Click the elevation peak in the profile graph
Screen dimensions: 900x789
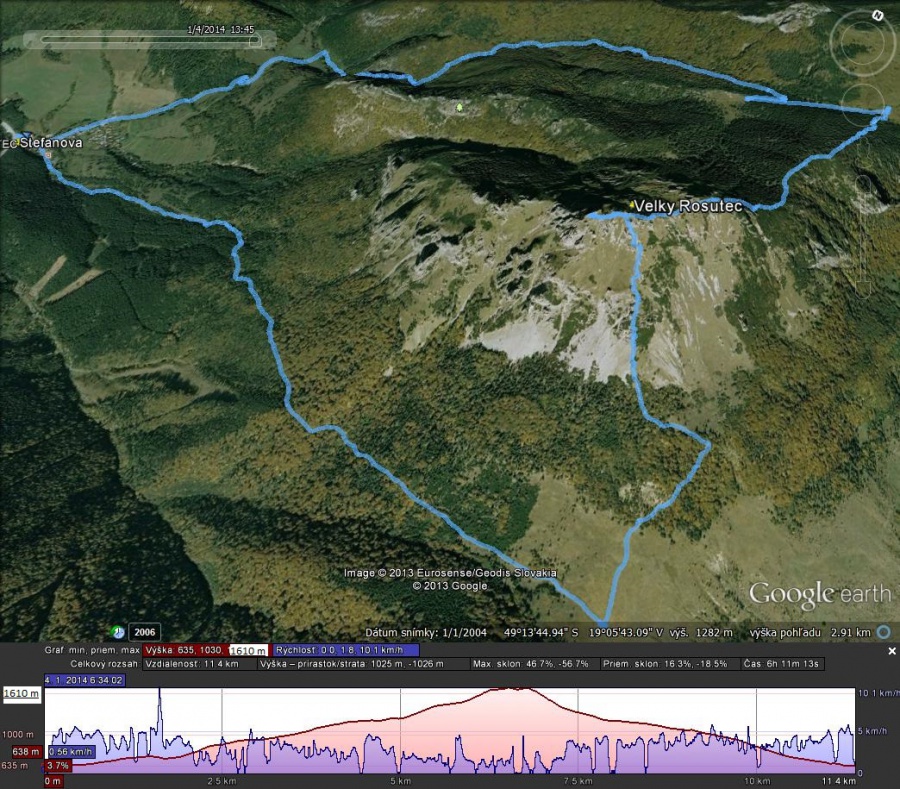[x=515, y=689]
